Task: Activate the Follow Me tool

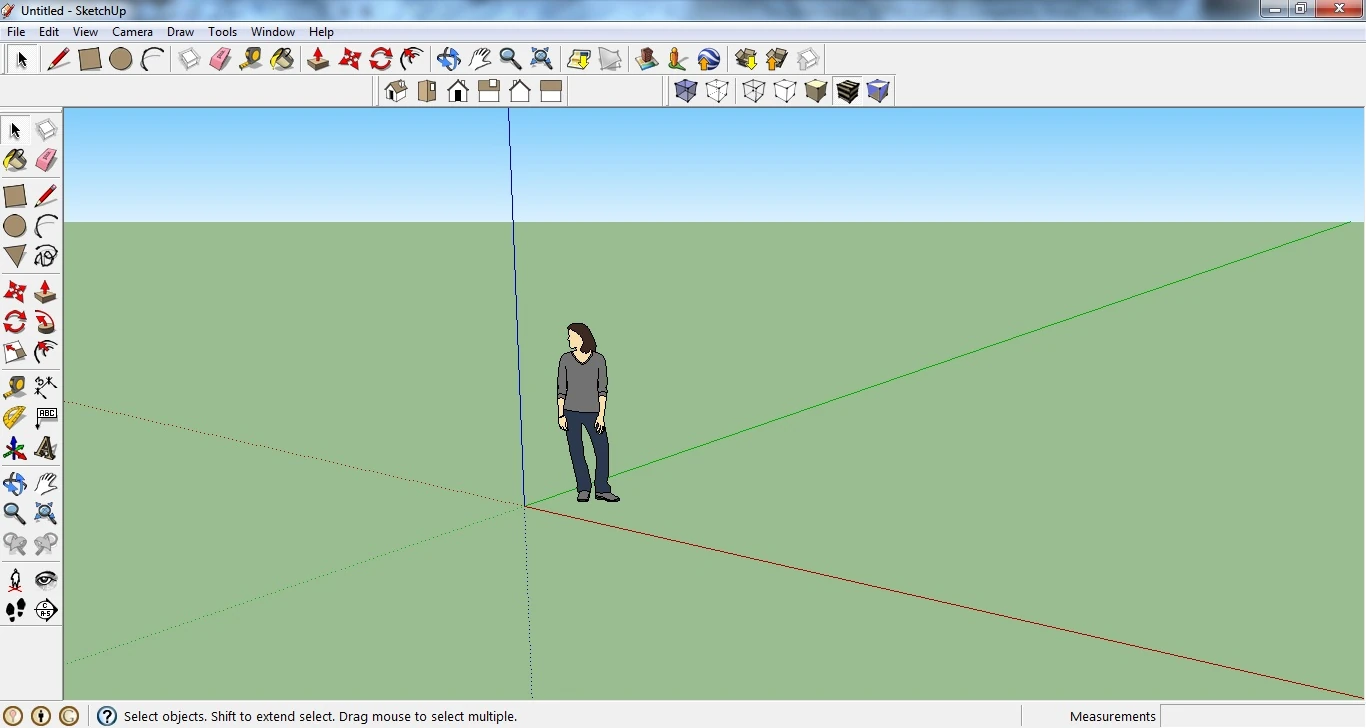Action: point(46,322)
